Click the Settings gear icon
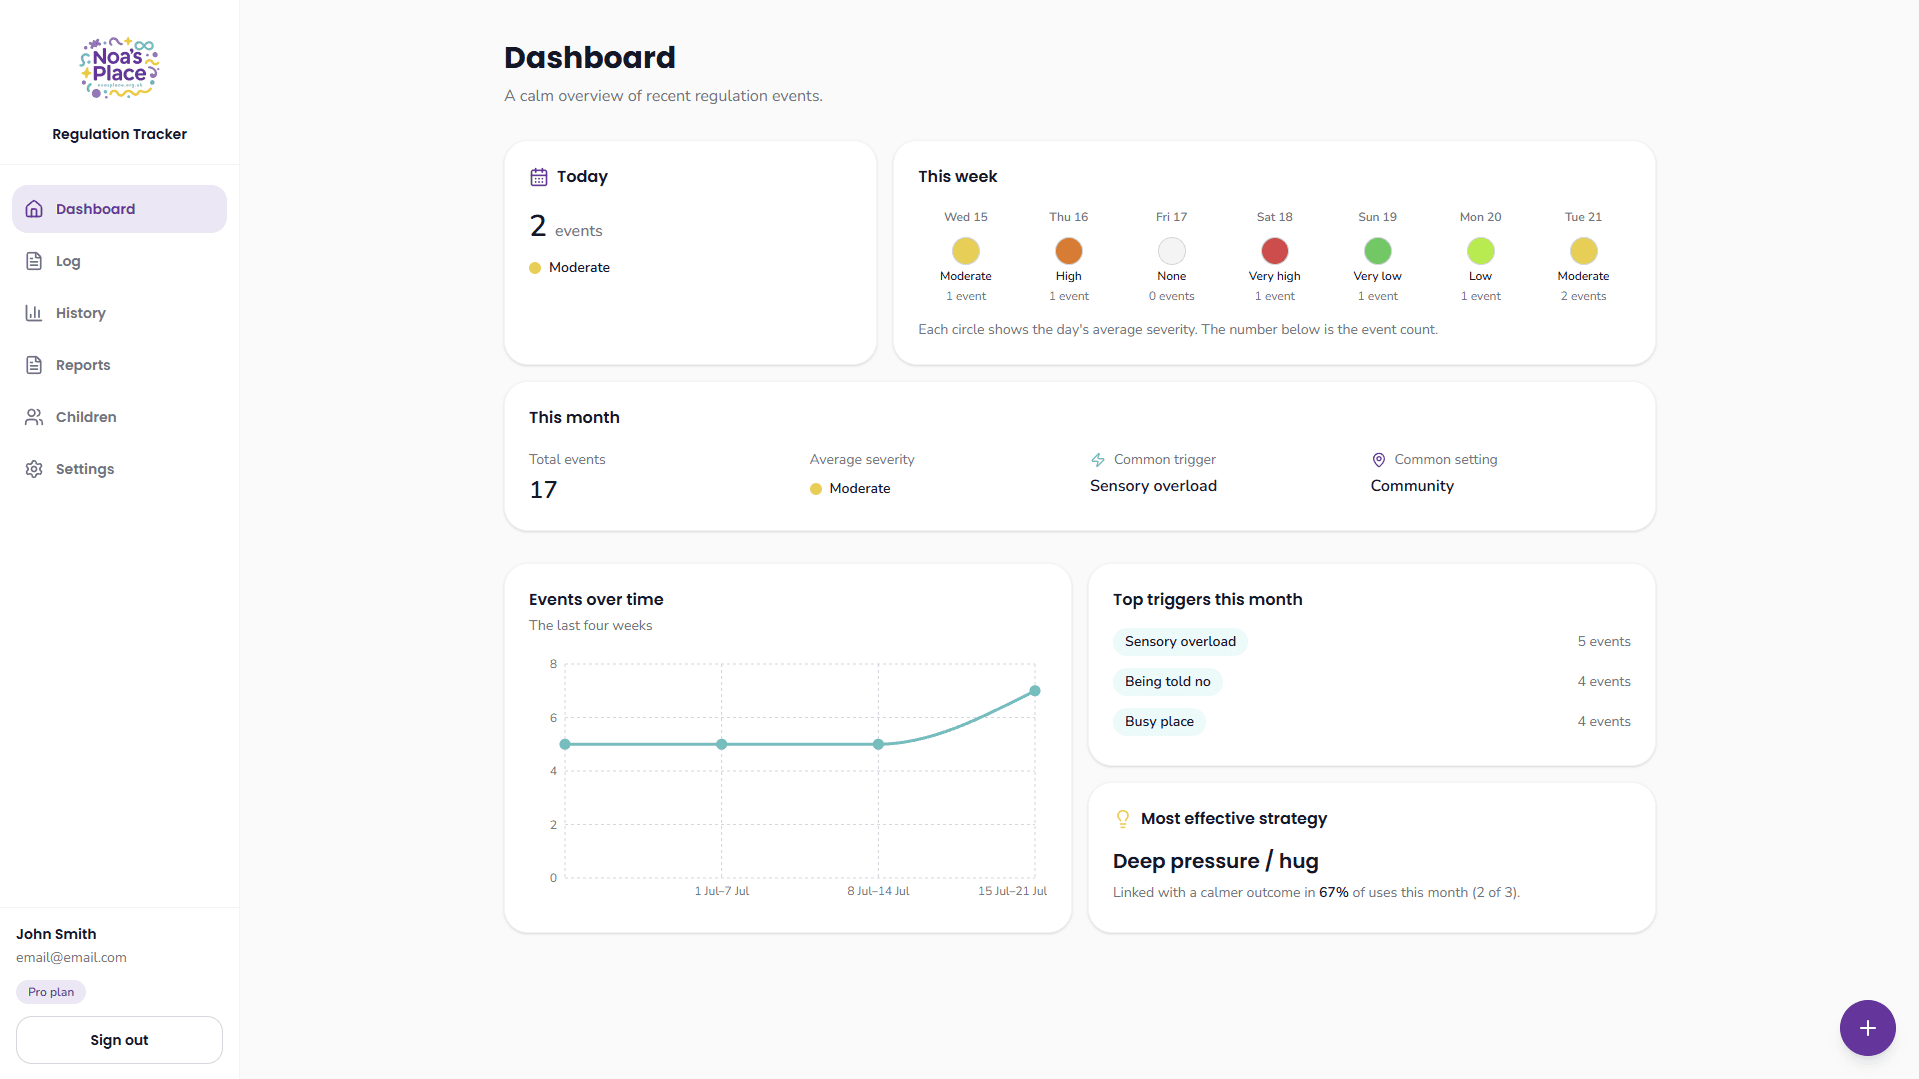 (34, 469)
